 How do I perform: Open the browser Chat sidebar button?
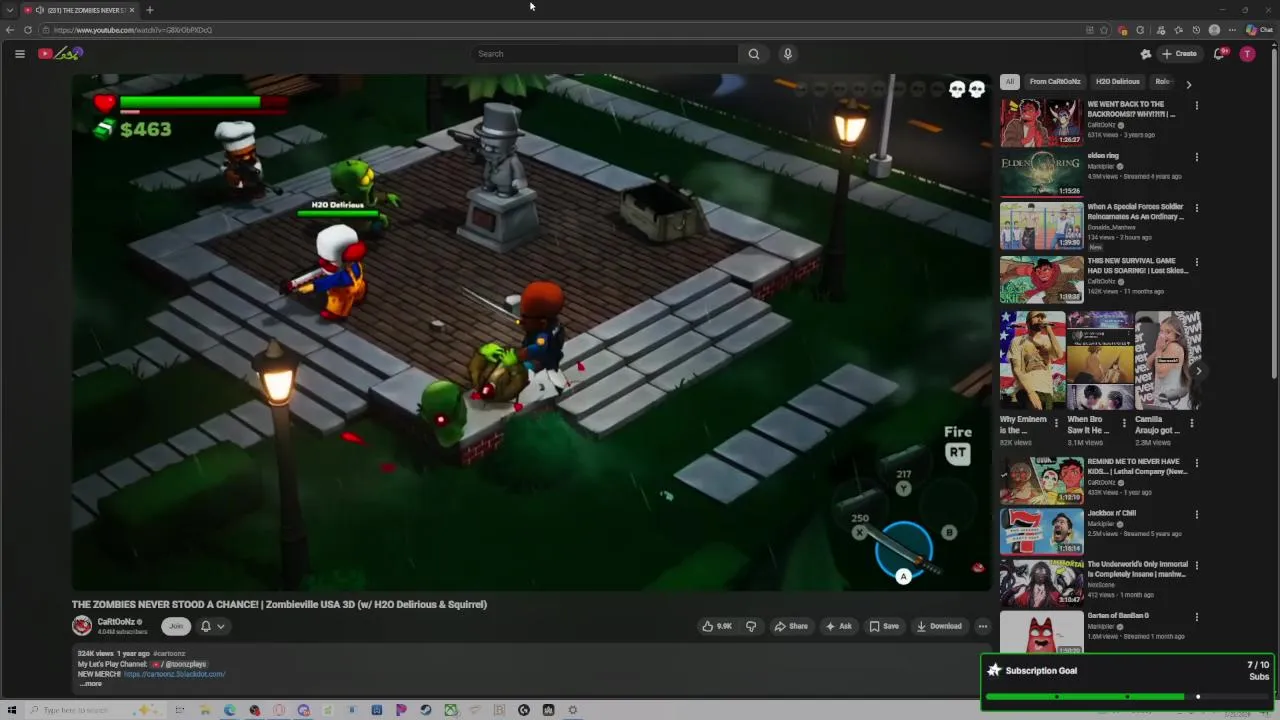(x=1259, y=30)
